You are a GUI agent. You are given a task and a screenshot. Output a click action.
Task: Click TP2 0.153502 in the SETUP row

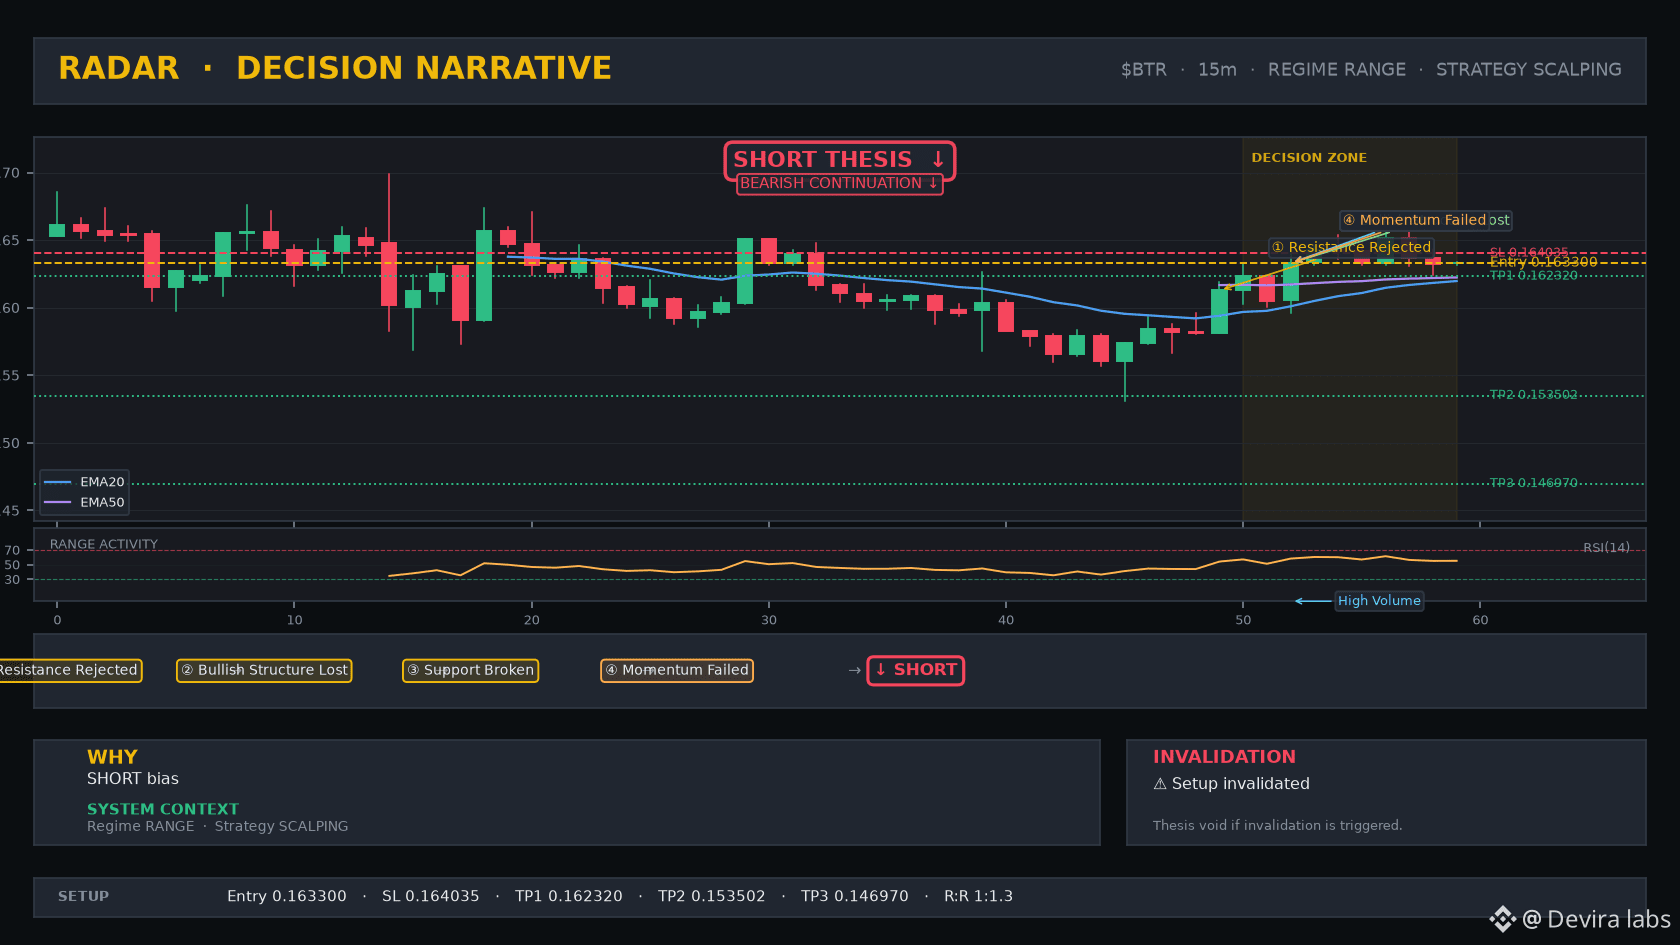pyautogui.click(x=712, y=896)
